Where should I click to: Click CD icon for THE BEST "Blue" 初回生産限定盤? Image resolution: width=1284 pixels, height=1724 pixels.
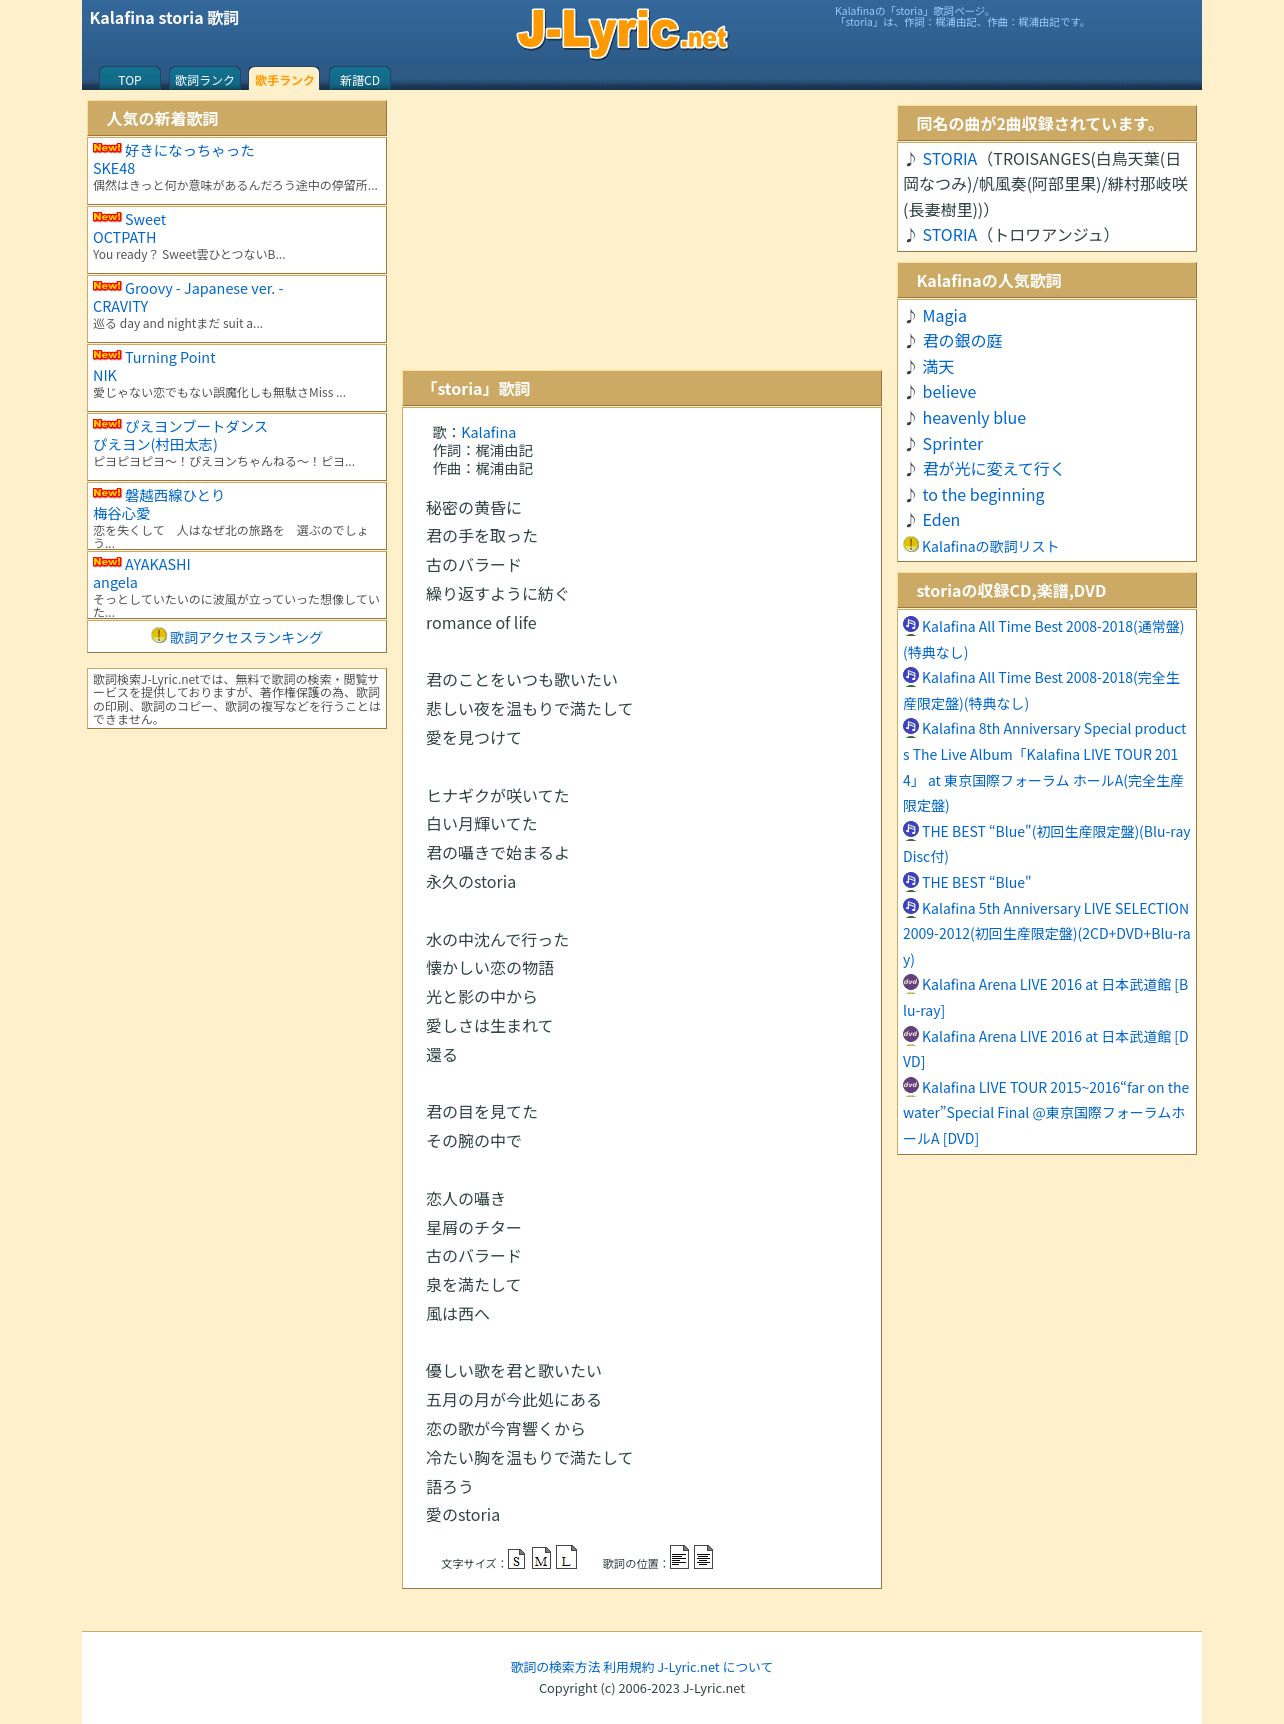(x=911, y=830)
